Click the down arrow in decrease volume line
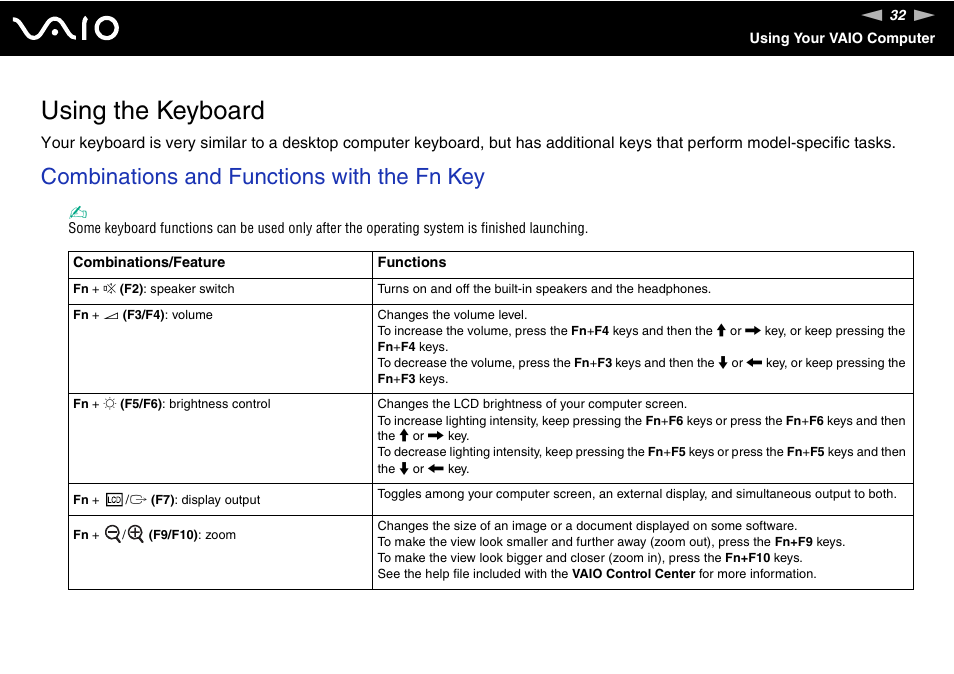 pyautogui.click(x=723, y=363)
